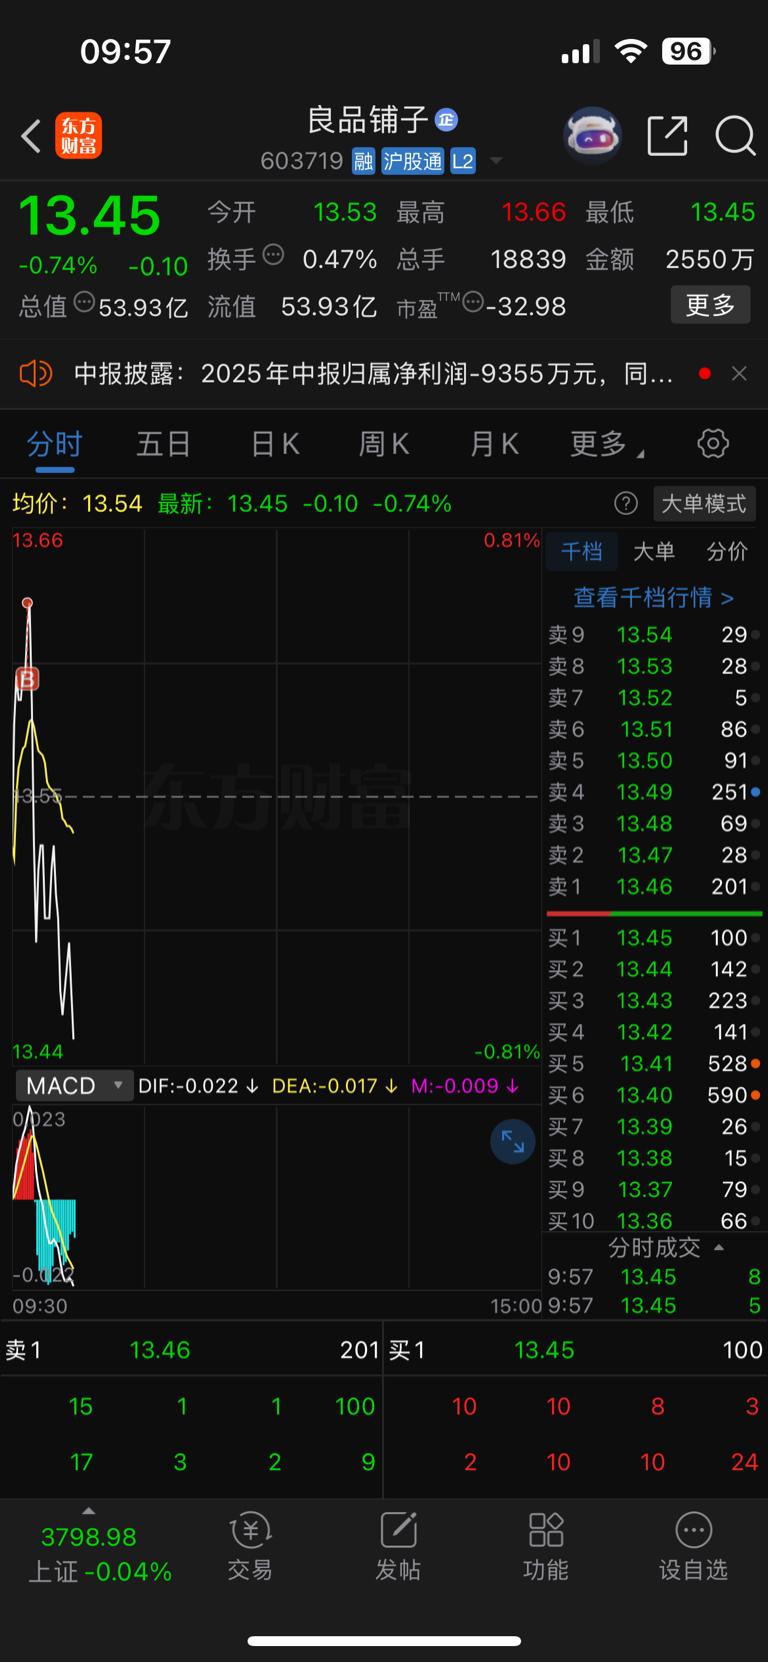Select the 分时 chart tab
The width and height of the screenshot is (768, 1663).
tap(55, 444)
